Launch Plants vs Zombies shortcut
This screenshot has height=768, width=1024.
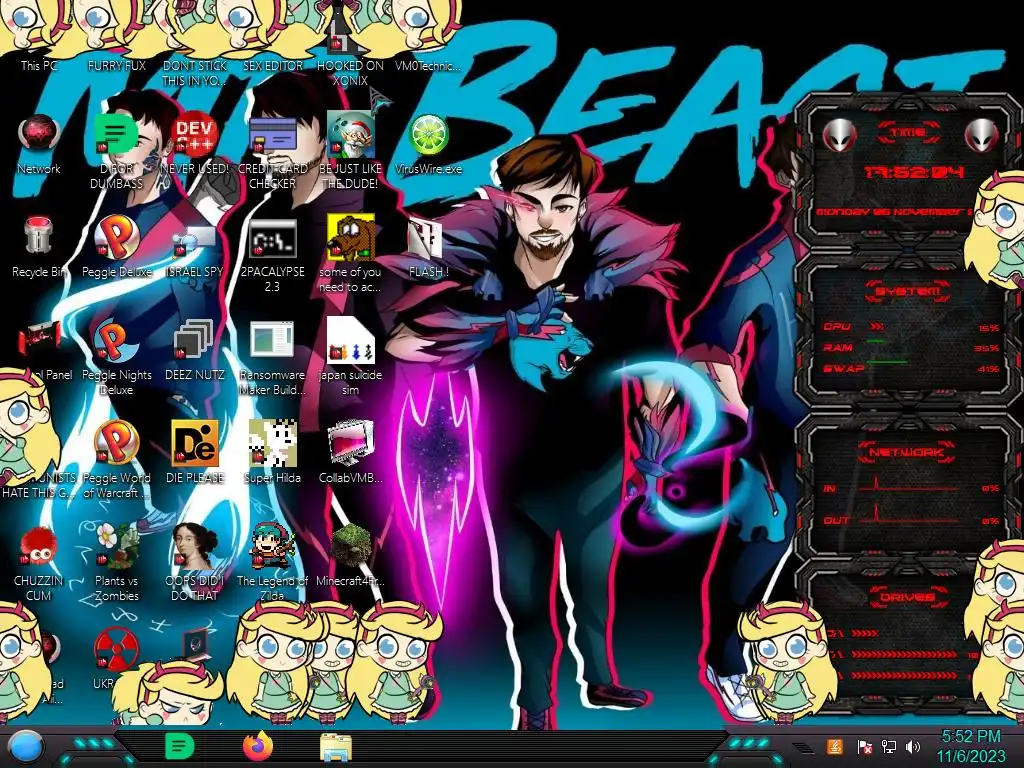[x=116, y=546]
